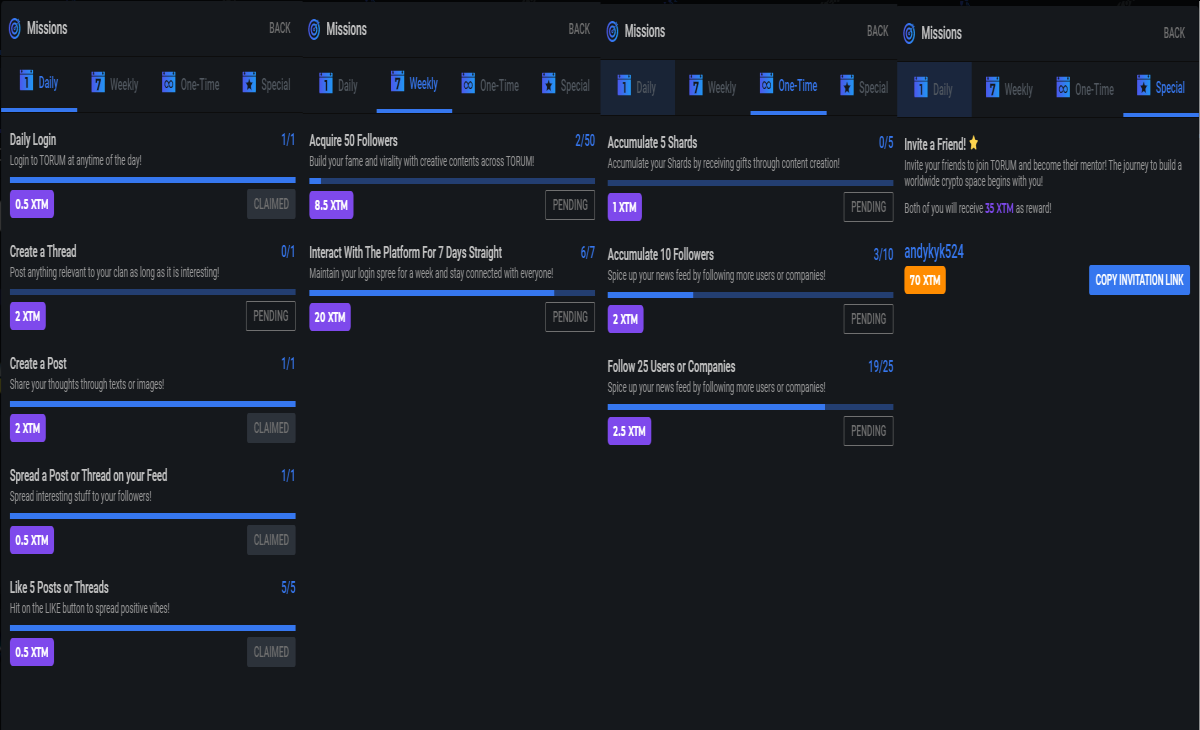
Task: Click the One-Time infinity icon in the Weekly panel
Action: click(467, 84)
